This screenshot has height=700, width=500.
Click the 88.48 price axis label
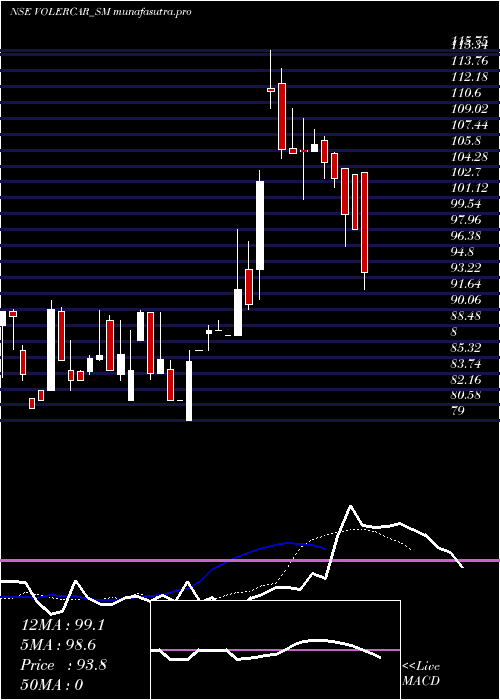tap(466, 316)
